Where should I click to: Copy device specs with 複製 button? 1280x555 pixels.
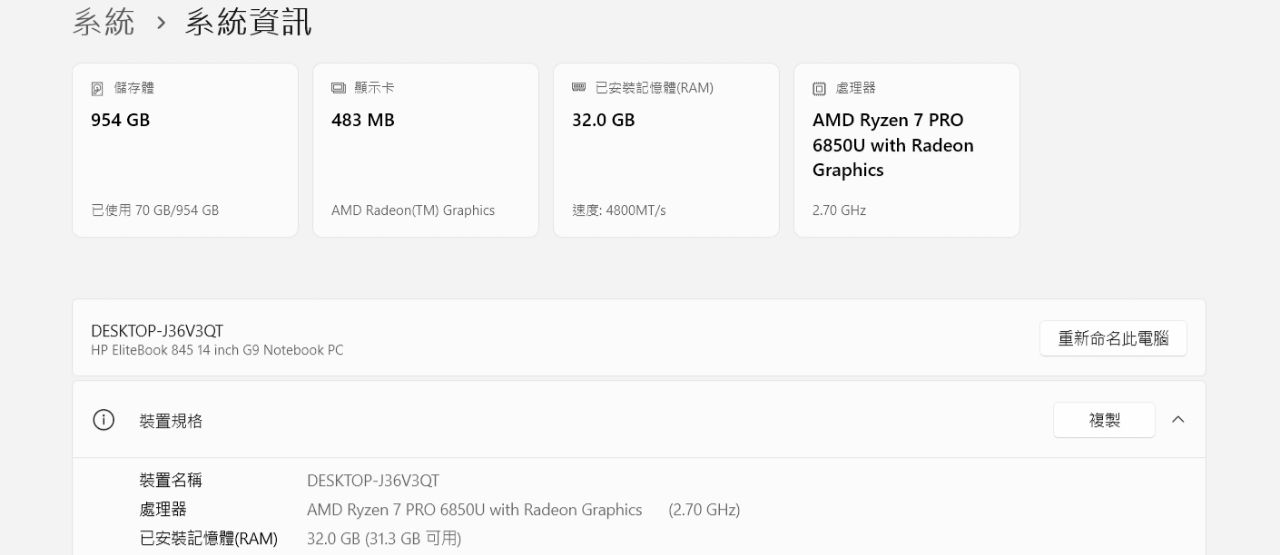[x=1104, y=420]
